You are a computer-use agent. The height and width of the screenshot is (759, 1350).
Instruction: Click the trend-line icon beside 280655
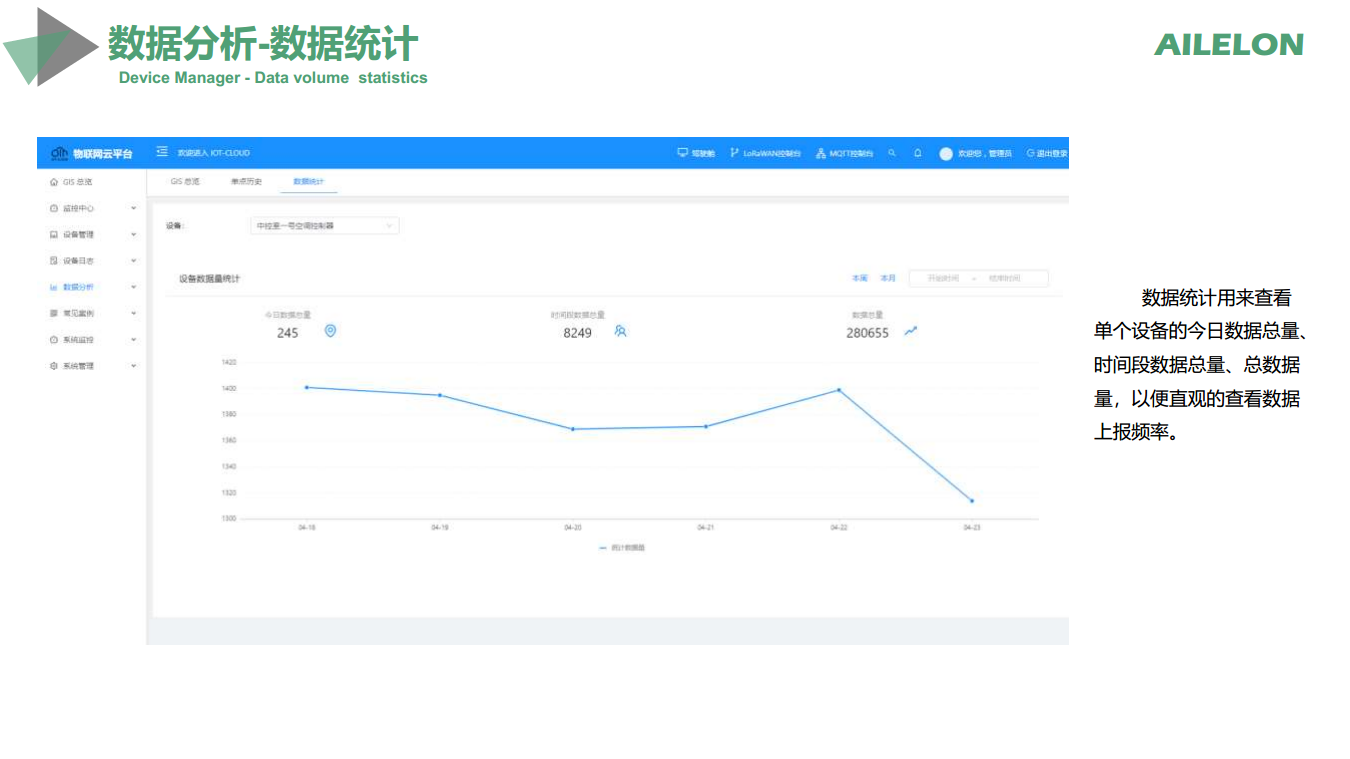tap(911, 331)
